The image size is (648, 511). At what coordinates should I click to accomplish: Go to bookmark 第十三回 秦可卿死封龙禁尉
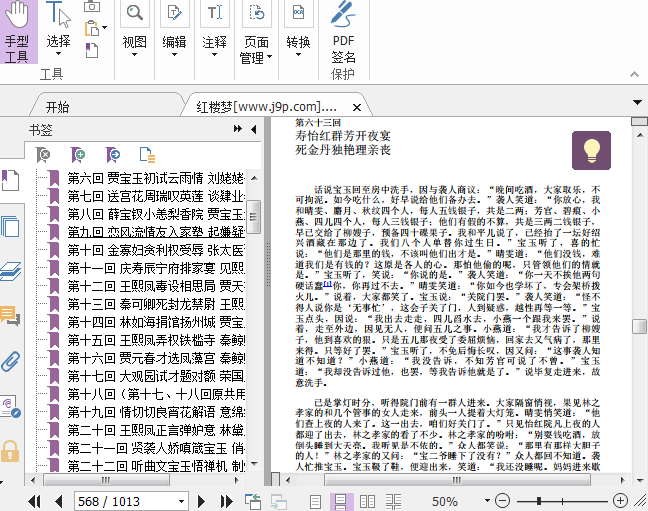156,304
